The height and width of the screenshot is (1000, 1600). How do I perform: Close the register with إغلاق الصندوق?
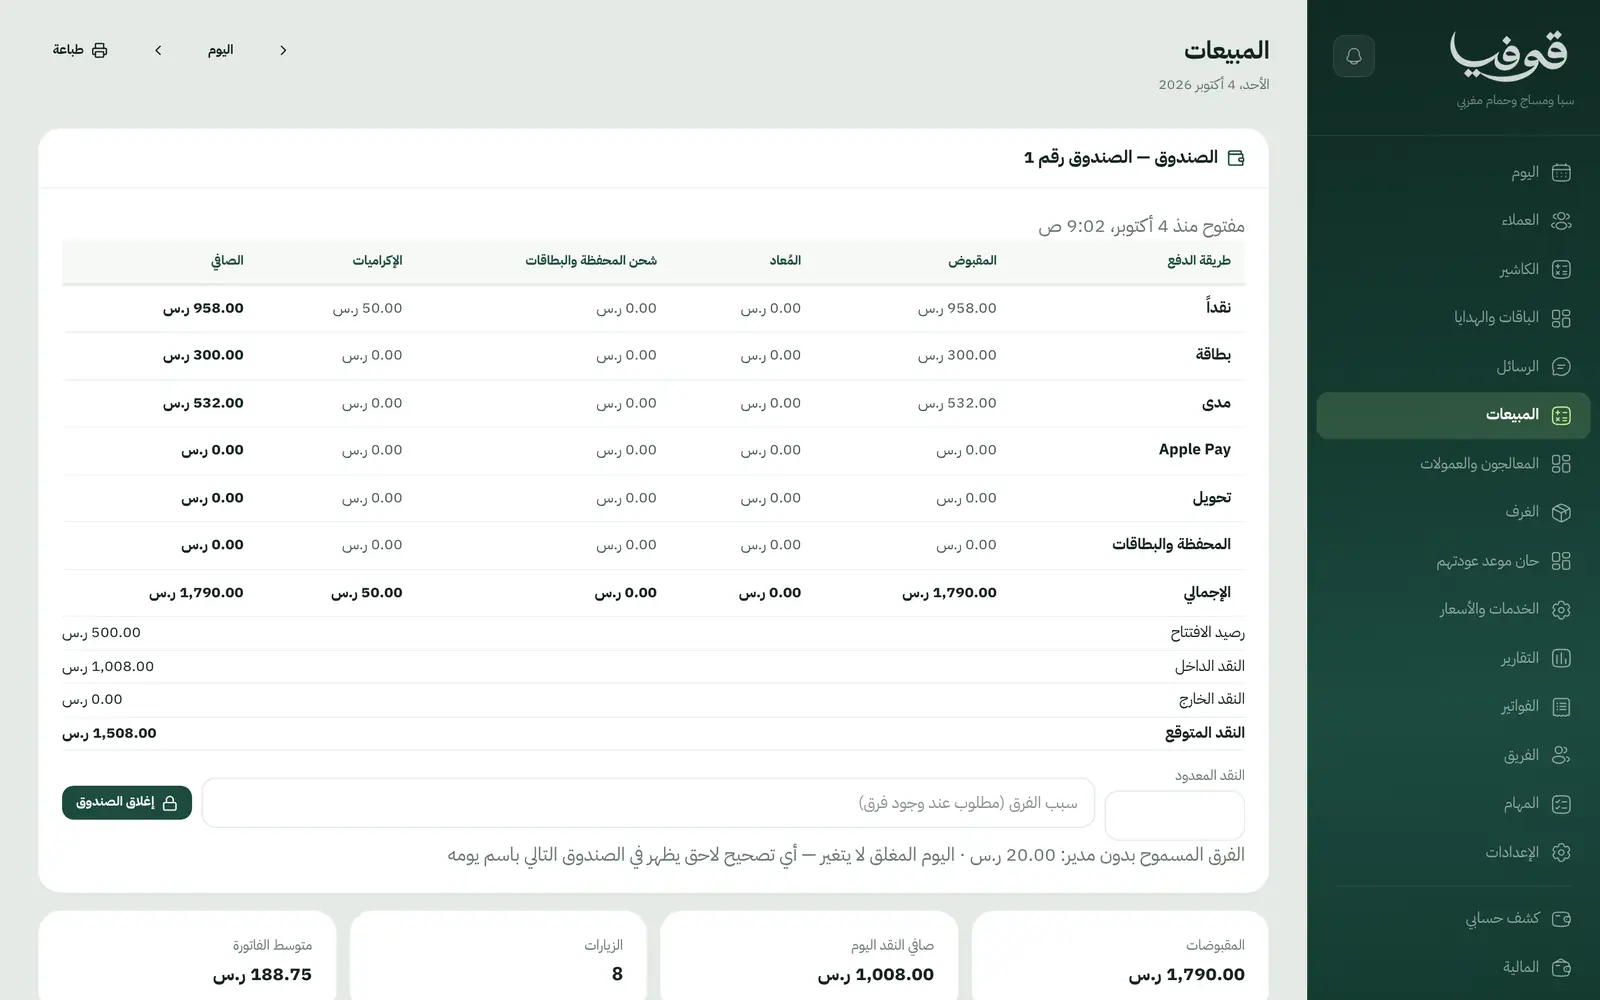127,802
